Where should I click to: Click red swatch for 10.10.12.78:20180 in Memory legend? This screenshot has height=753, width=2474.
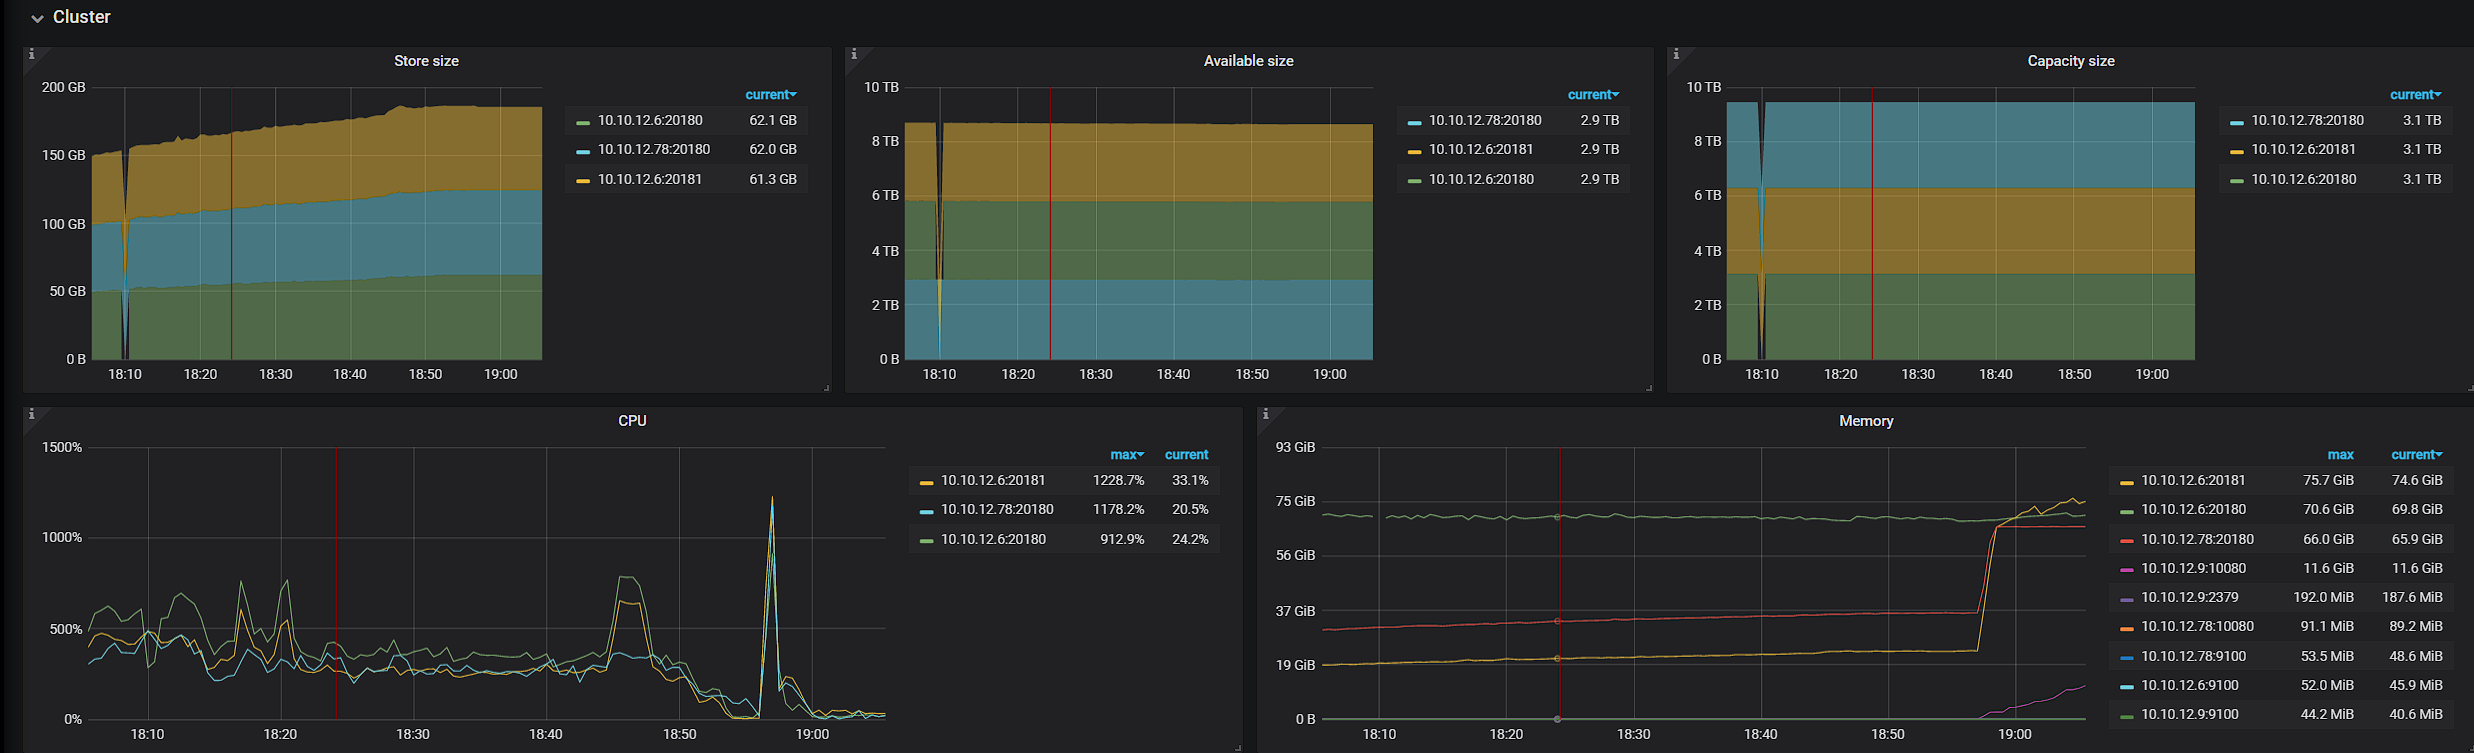(x=2126, y=542)
